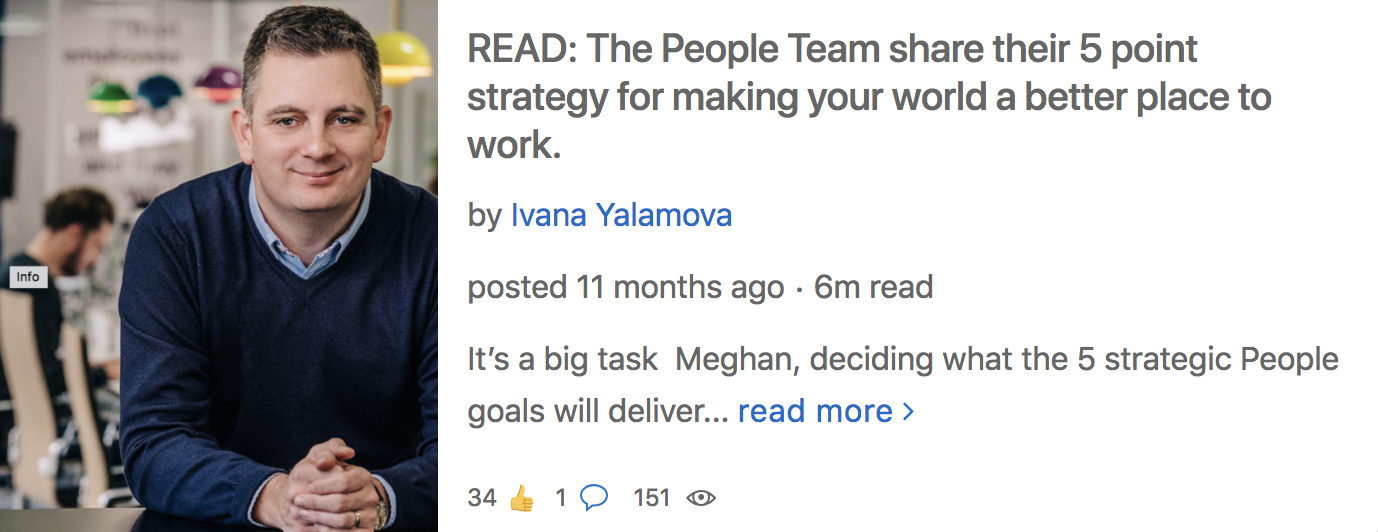Click the "6m read" reading time label
1378x532 pixels.
point(873,288)
